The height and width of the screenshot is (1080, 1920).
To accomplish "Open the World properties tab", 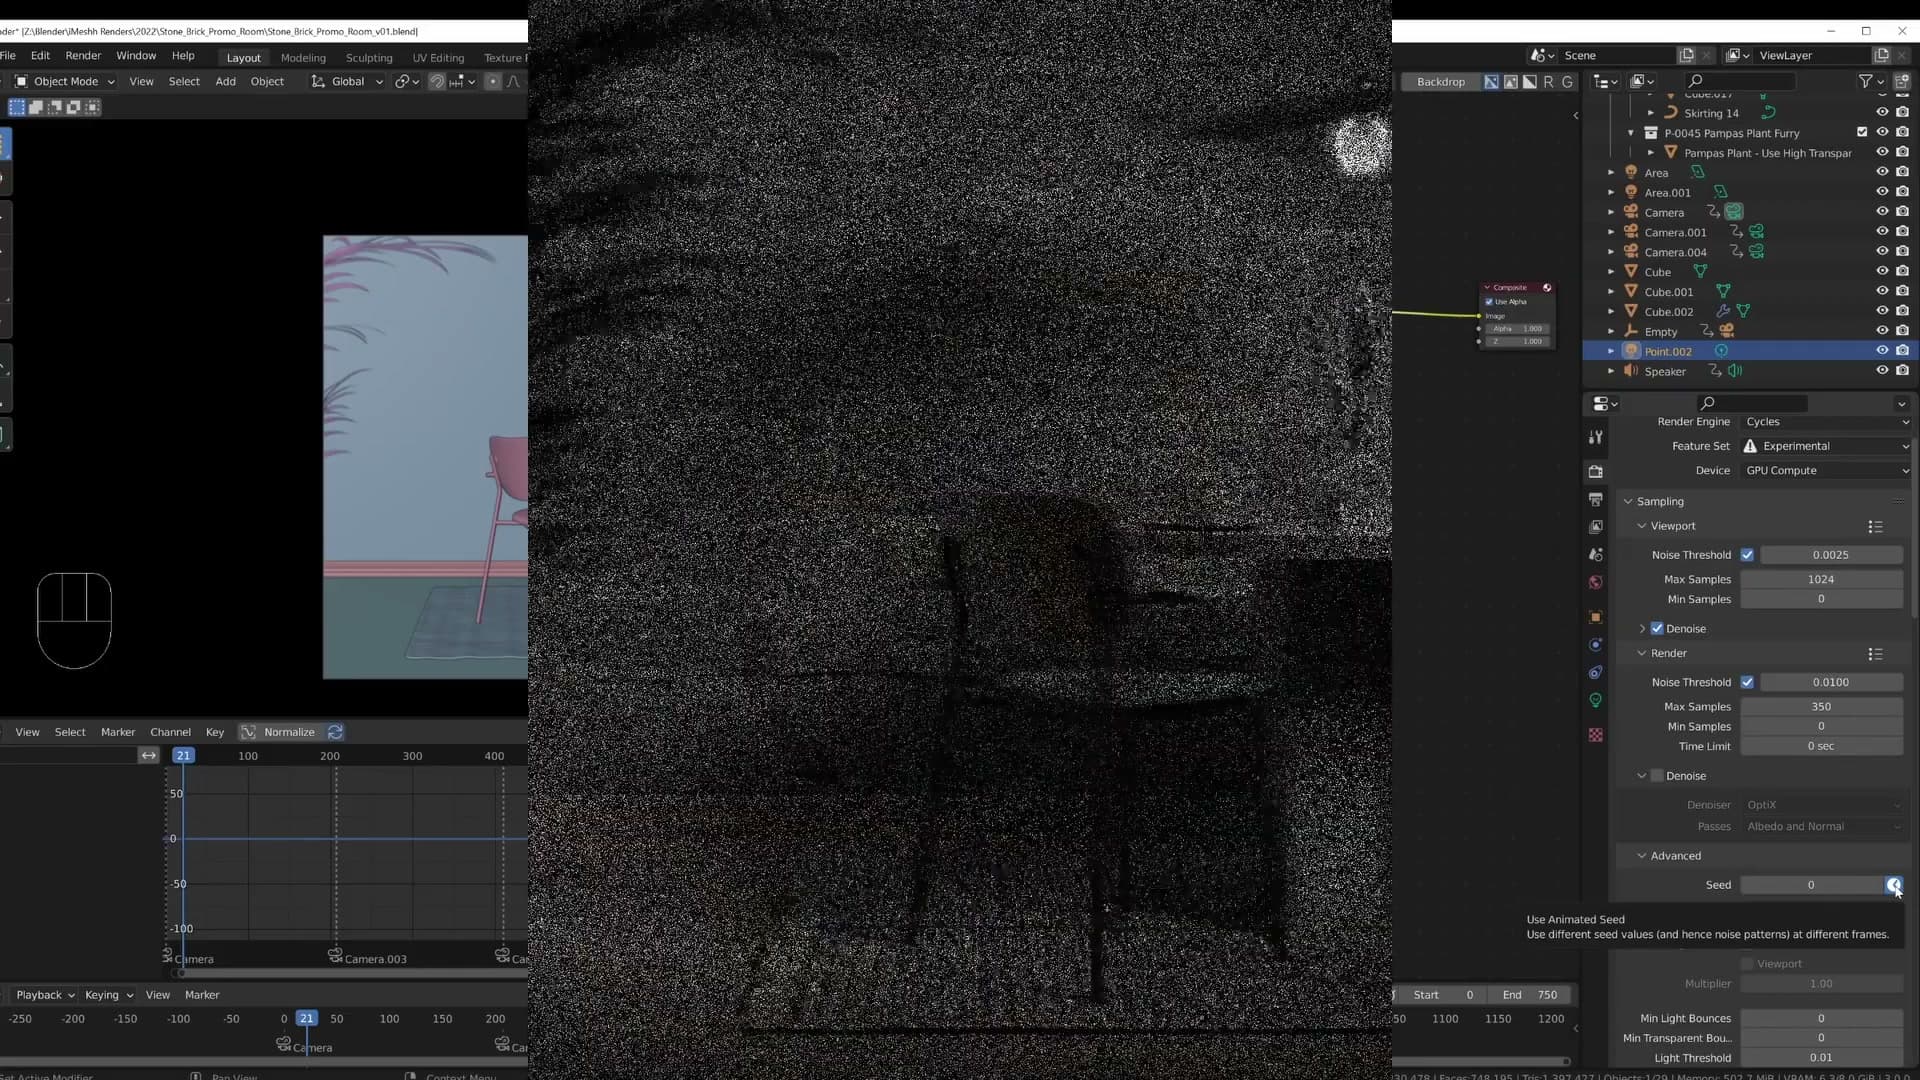I will coord(1596,582).
